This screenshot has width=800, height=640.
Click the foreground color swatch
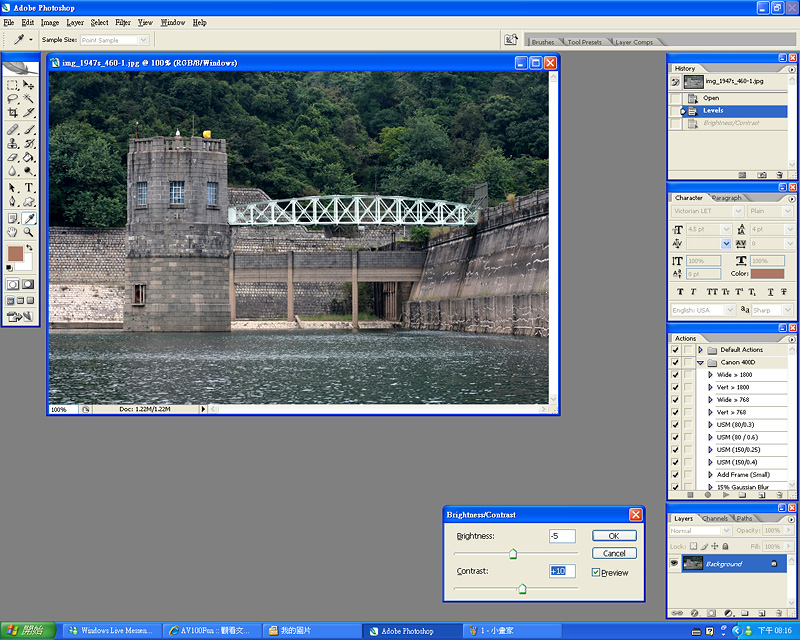pos(15,254)
